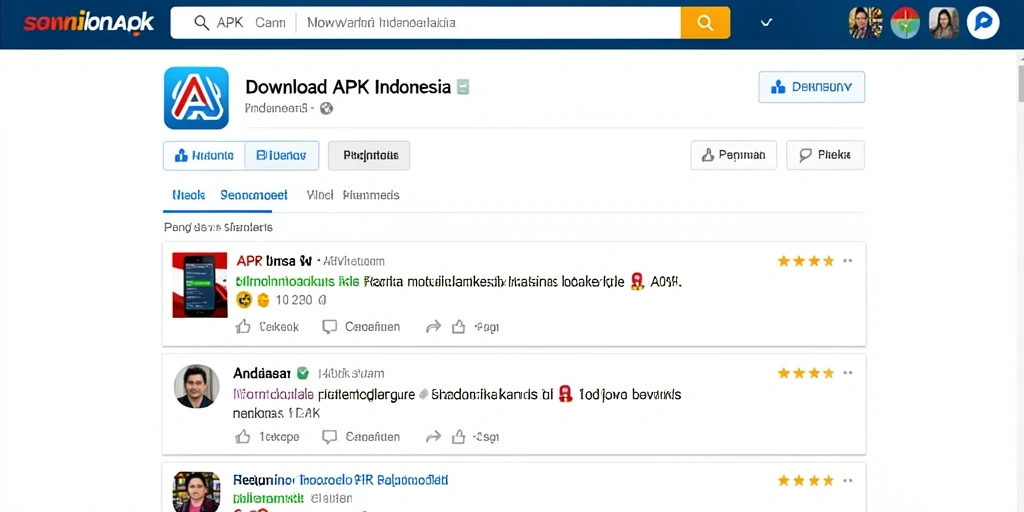Click the share arrow on the first post
The width and height of the screenshot is (1024, 512).
[433, 327]
